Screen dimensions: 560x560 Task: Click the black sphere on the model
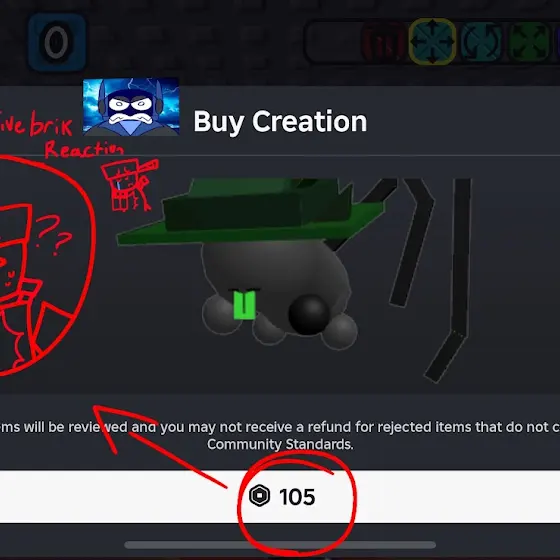pos(309,315)
